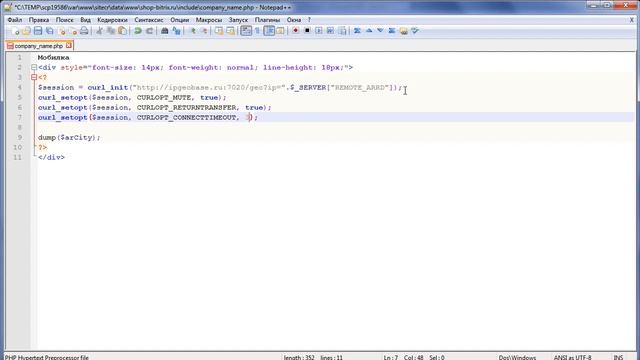Click the Cut scissors icon
The width and height of the screenshot is (640, 360).
[99, 31]
